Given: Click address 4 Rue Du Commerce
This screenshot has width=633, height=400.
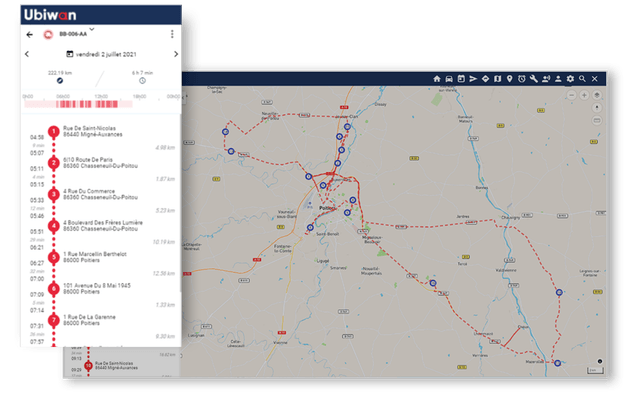Looking at the screenshot, I should click(x=101, y=195).
